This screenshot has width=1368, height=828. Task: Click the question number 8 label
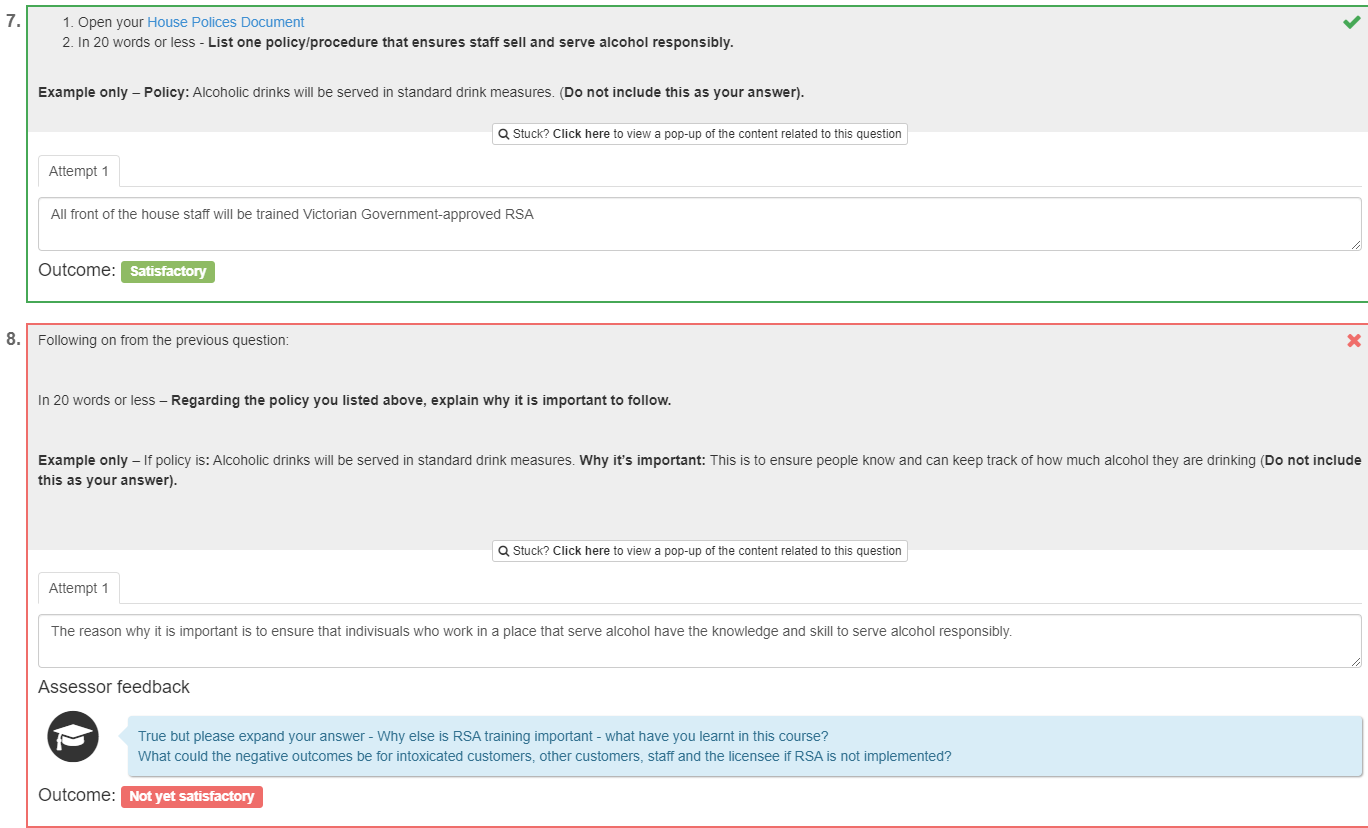click(13, 339)
